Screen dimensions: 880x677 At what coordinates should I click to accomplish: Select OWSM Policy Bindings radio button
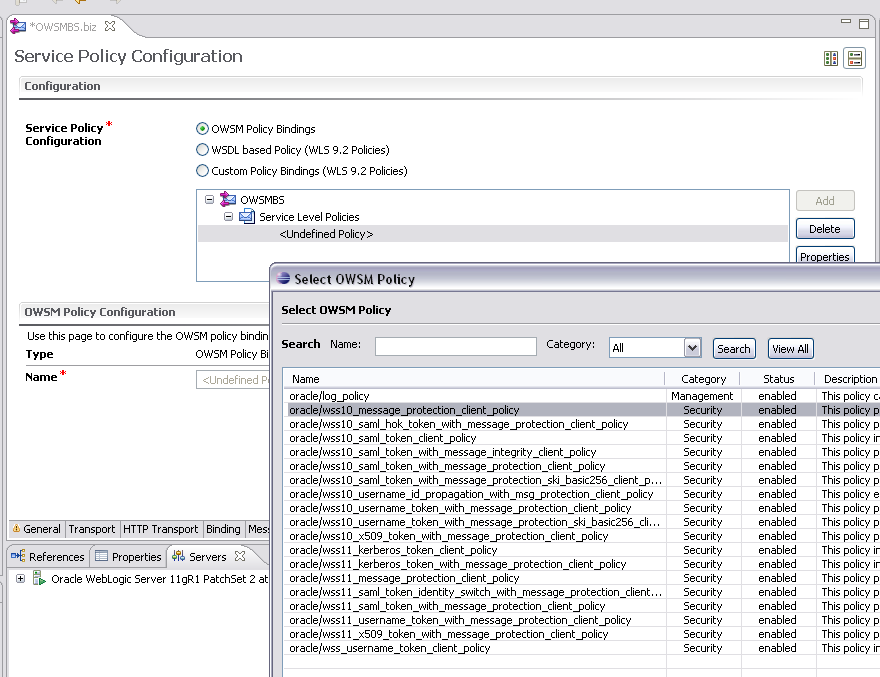pyautogui.click(x=203, y=129)
